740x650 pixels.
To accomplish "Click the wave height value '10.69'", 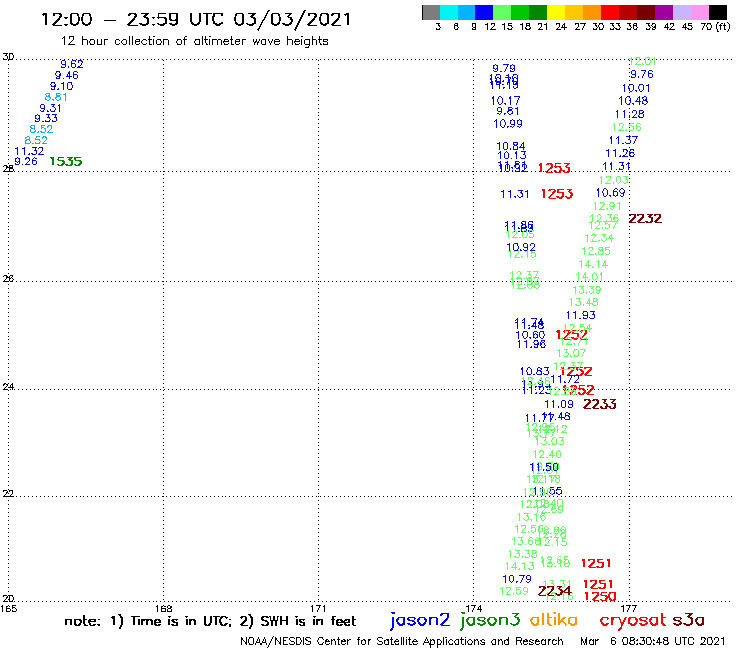I will click(x=611, y=193).
